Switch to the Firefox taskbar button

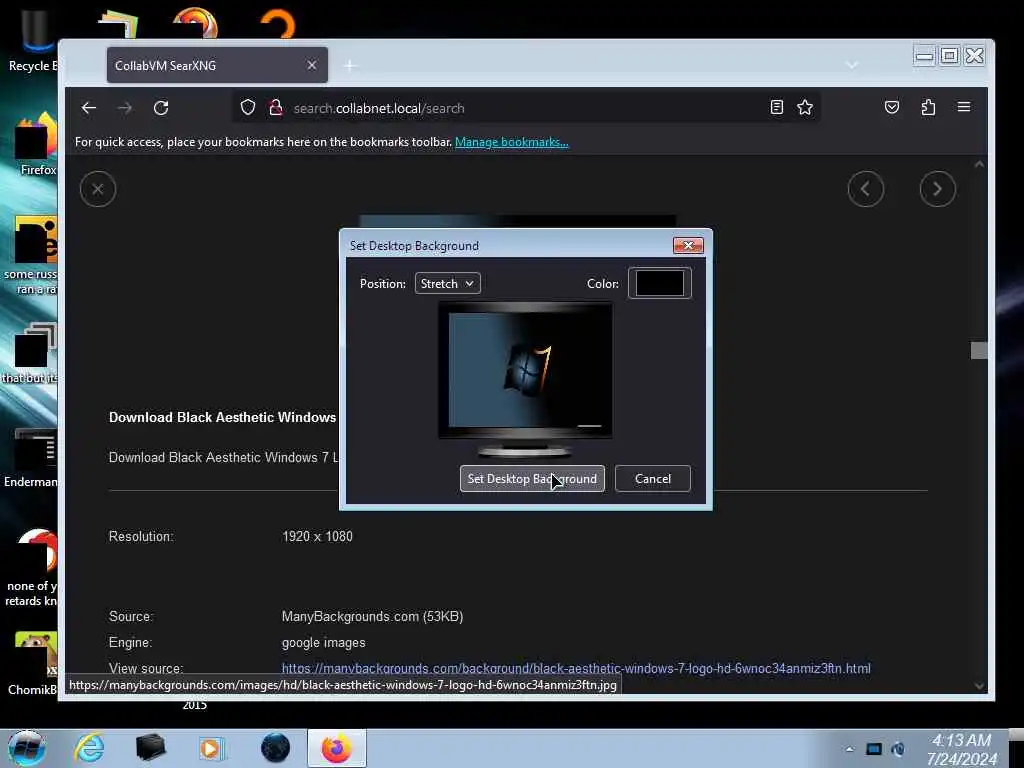337,748
